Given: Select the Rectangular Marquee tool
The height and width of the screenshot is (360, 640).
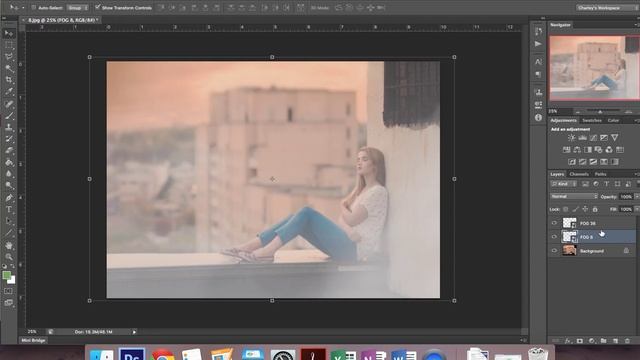Looking at the screenshot, I should click(x=9, y=45).
